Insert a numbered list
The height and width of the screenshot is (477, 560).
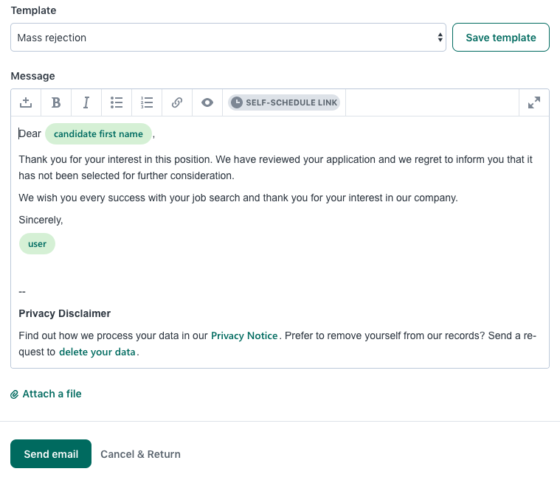pyautogui.click(x=147, y=102)
